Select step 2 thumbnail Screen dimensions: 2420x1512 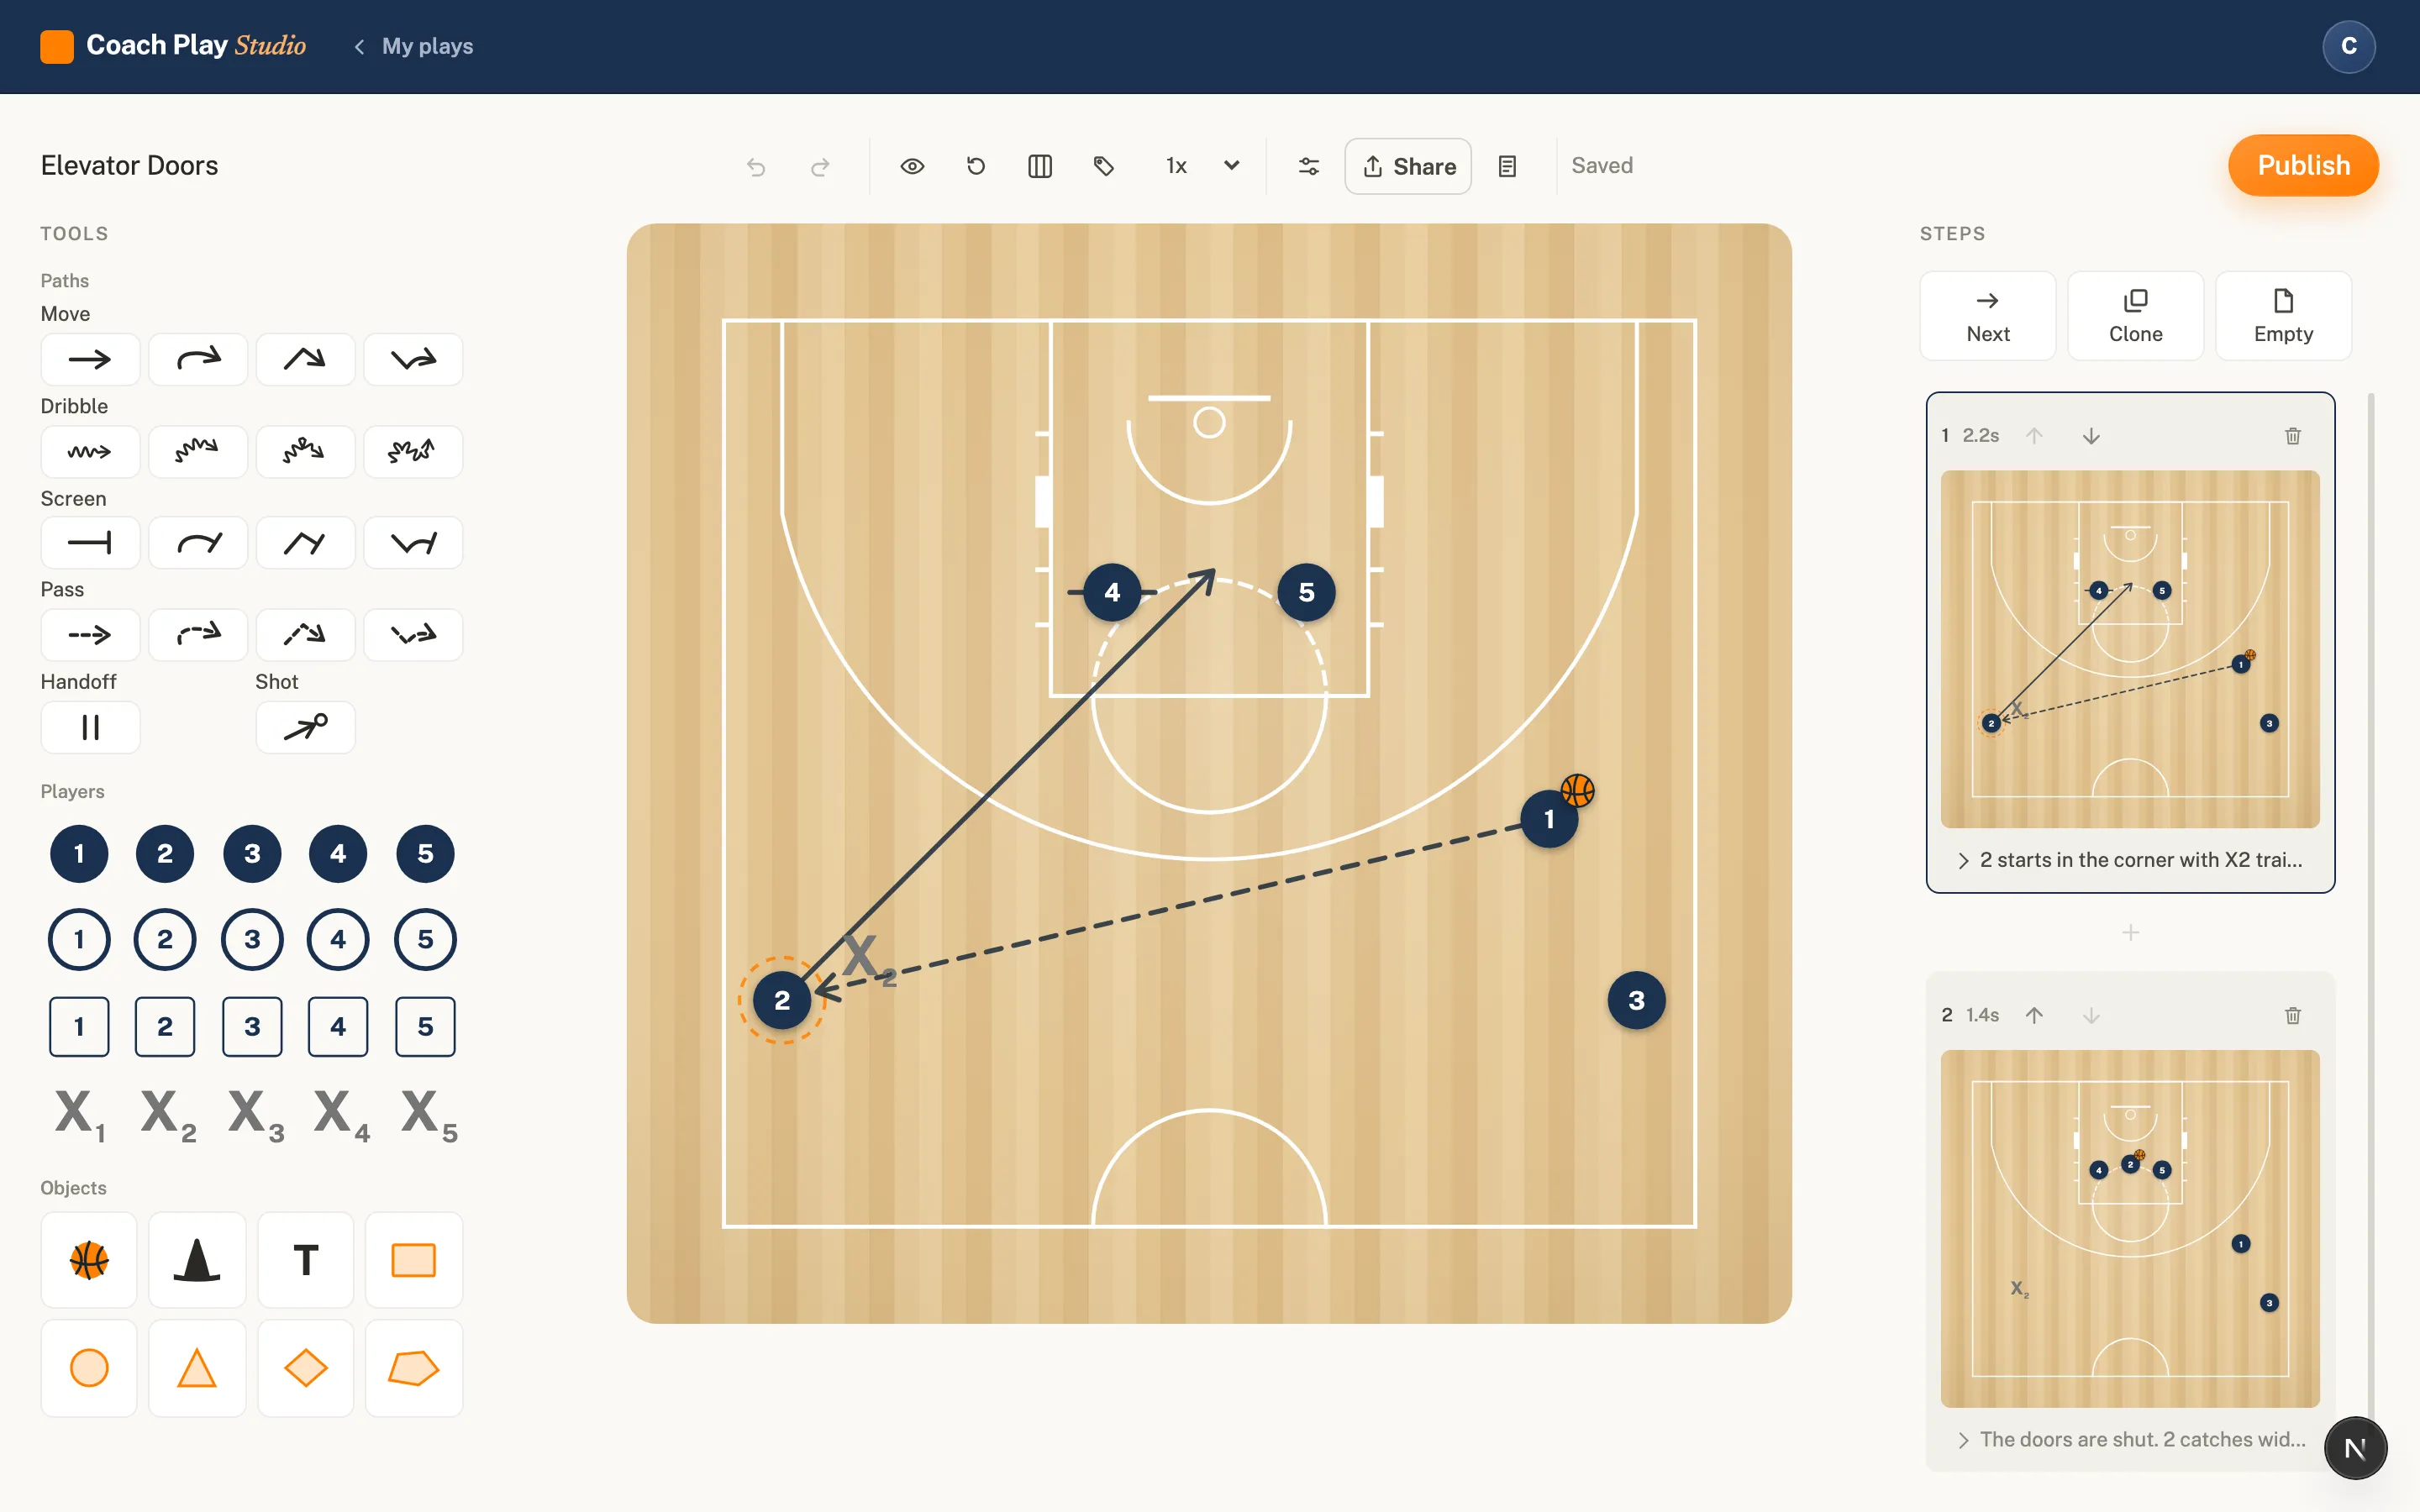2130,1229
